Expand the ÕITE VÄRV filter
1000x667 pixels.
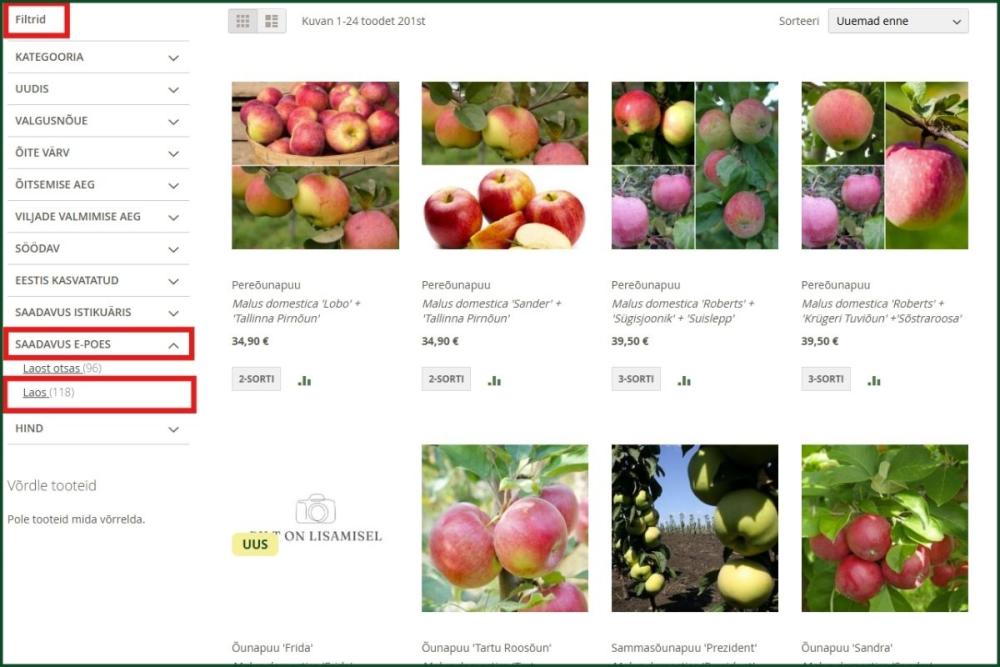98,153
